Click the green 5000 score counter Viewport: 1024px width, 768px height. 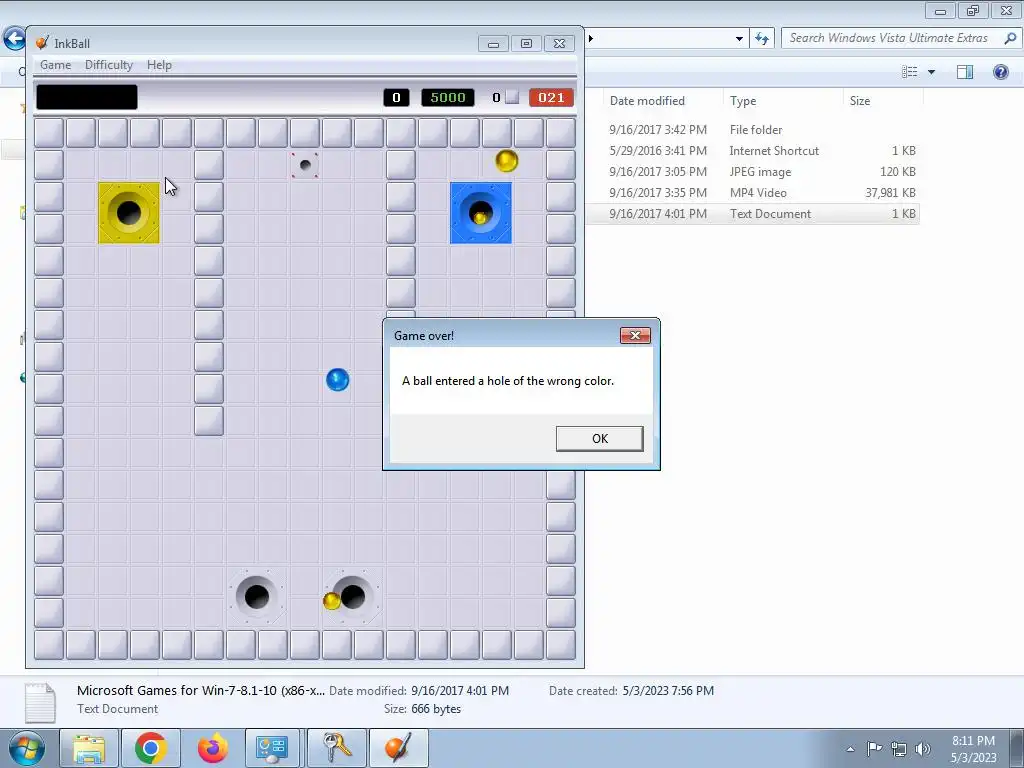pyautogui.click(x=448, y=97)
